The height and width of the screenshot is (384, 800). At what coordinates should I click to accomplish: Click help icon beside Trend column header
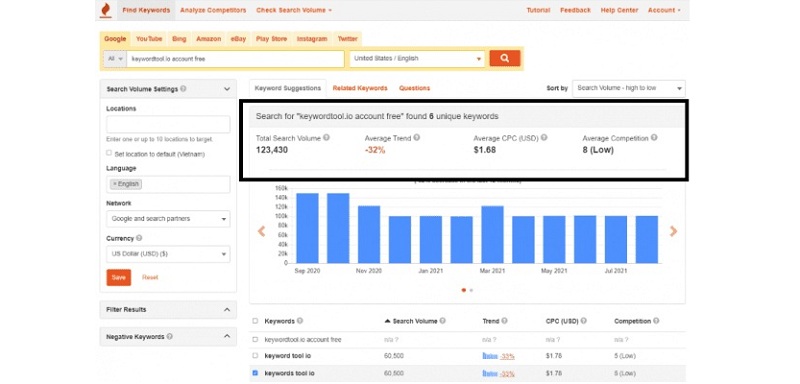(x=504, y=321)
